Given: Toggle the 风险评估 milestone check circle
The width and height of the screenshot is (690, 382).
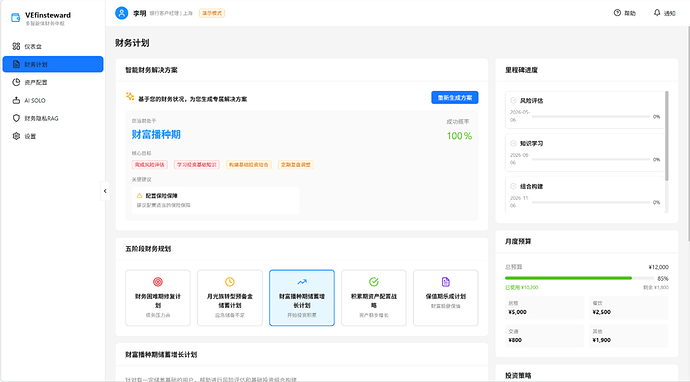Looking at the screenshot, I should (x=513, y=100).
